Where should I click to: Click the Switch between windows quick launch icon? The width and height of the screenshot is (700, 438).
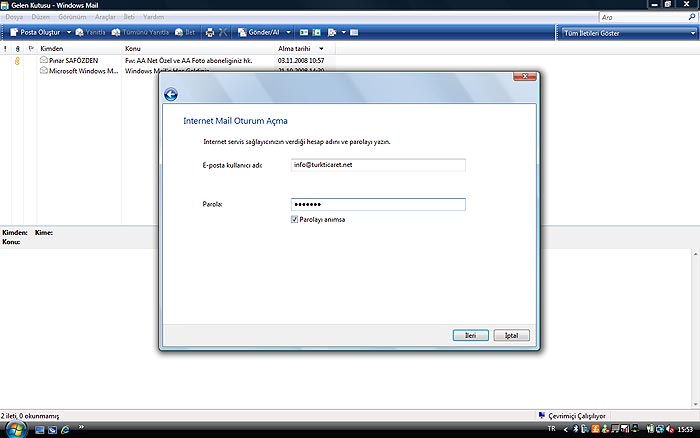pyautogui.click(x=53, y=430)
